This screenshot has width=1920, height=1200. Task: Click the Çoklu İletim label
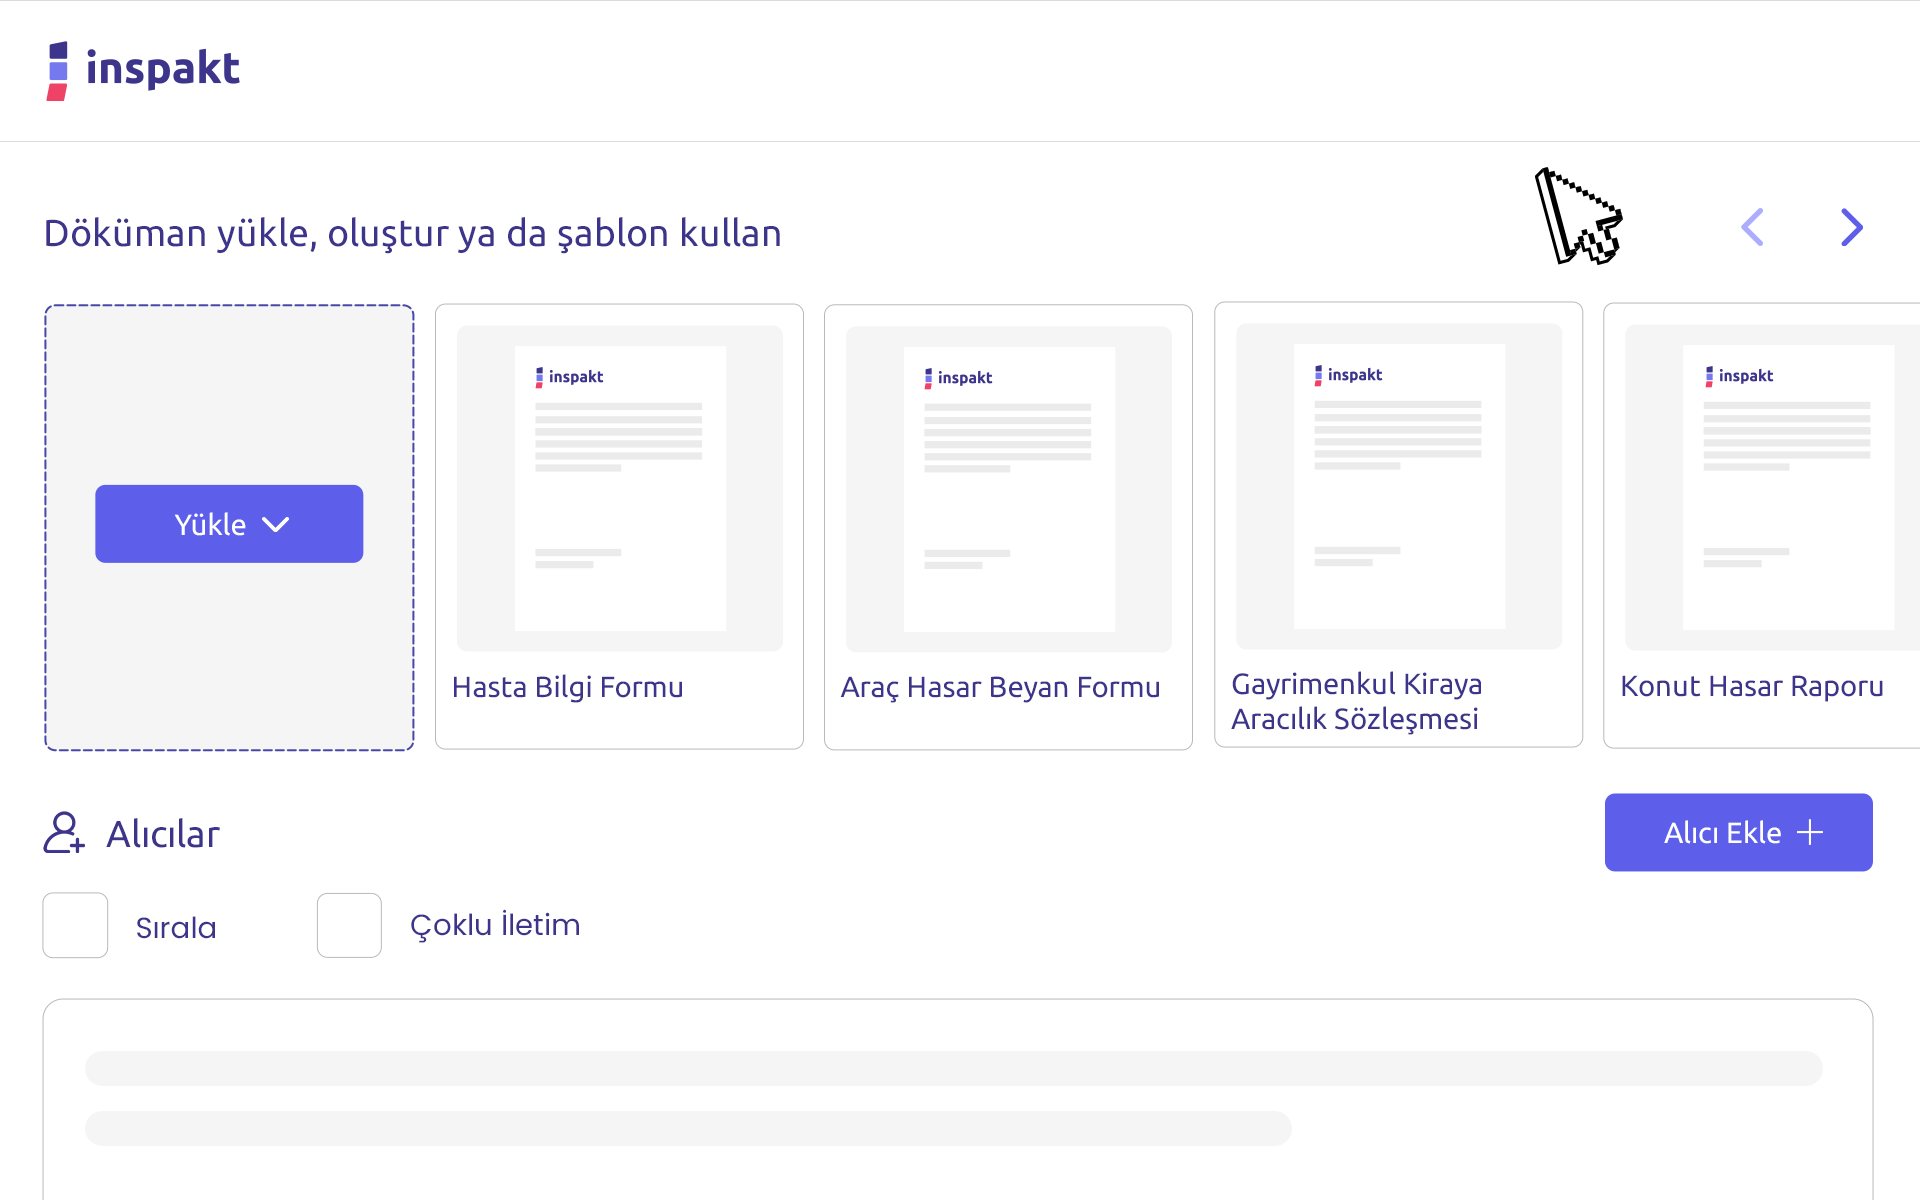(x=495, y=926)
